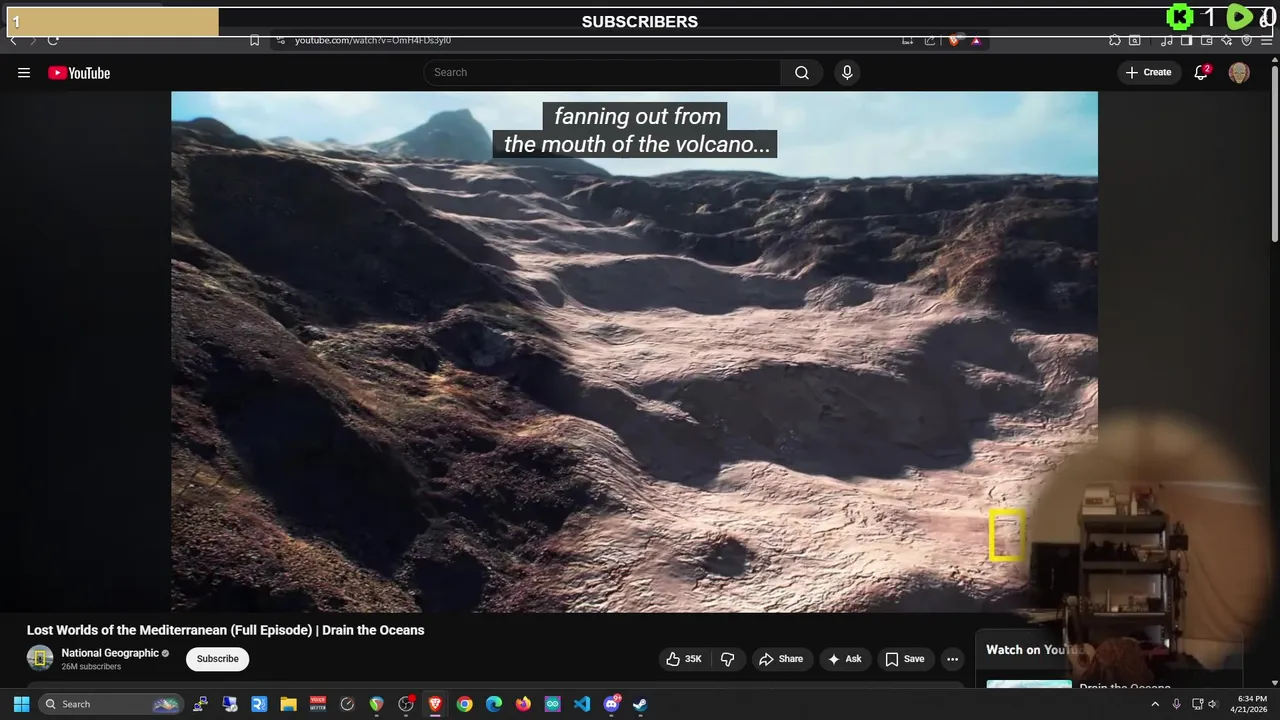Screen dimensions: 1280x720
Task: Open the Brave VPN shield icon
Action: [x=1246, y=41]
